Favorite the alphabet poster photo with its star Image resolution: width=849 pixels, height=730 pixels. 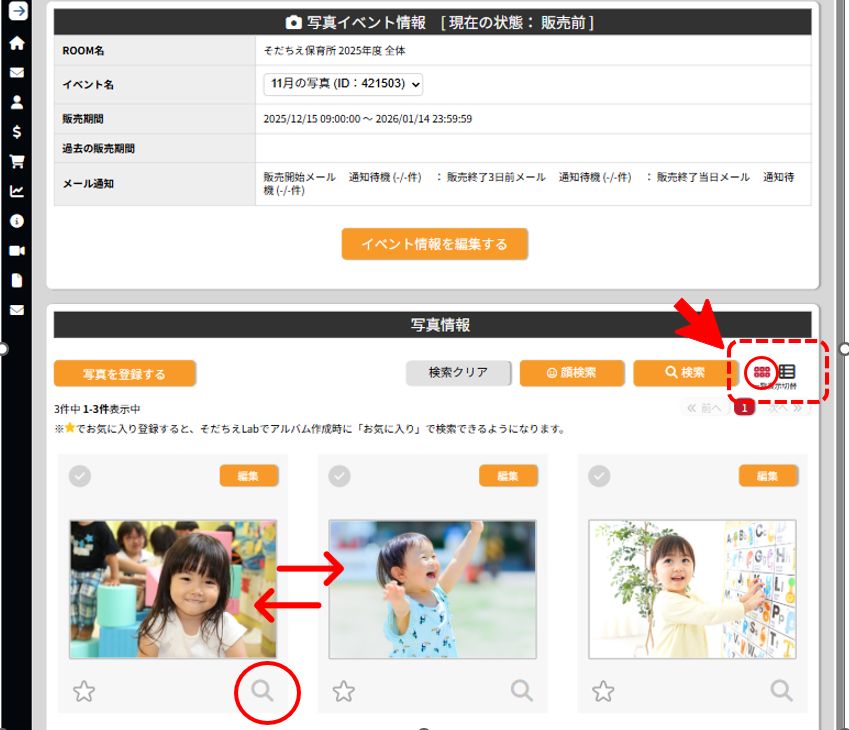click(603, 690)
